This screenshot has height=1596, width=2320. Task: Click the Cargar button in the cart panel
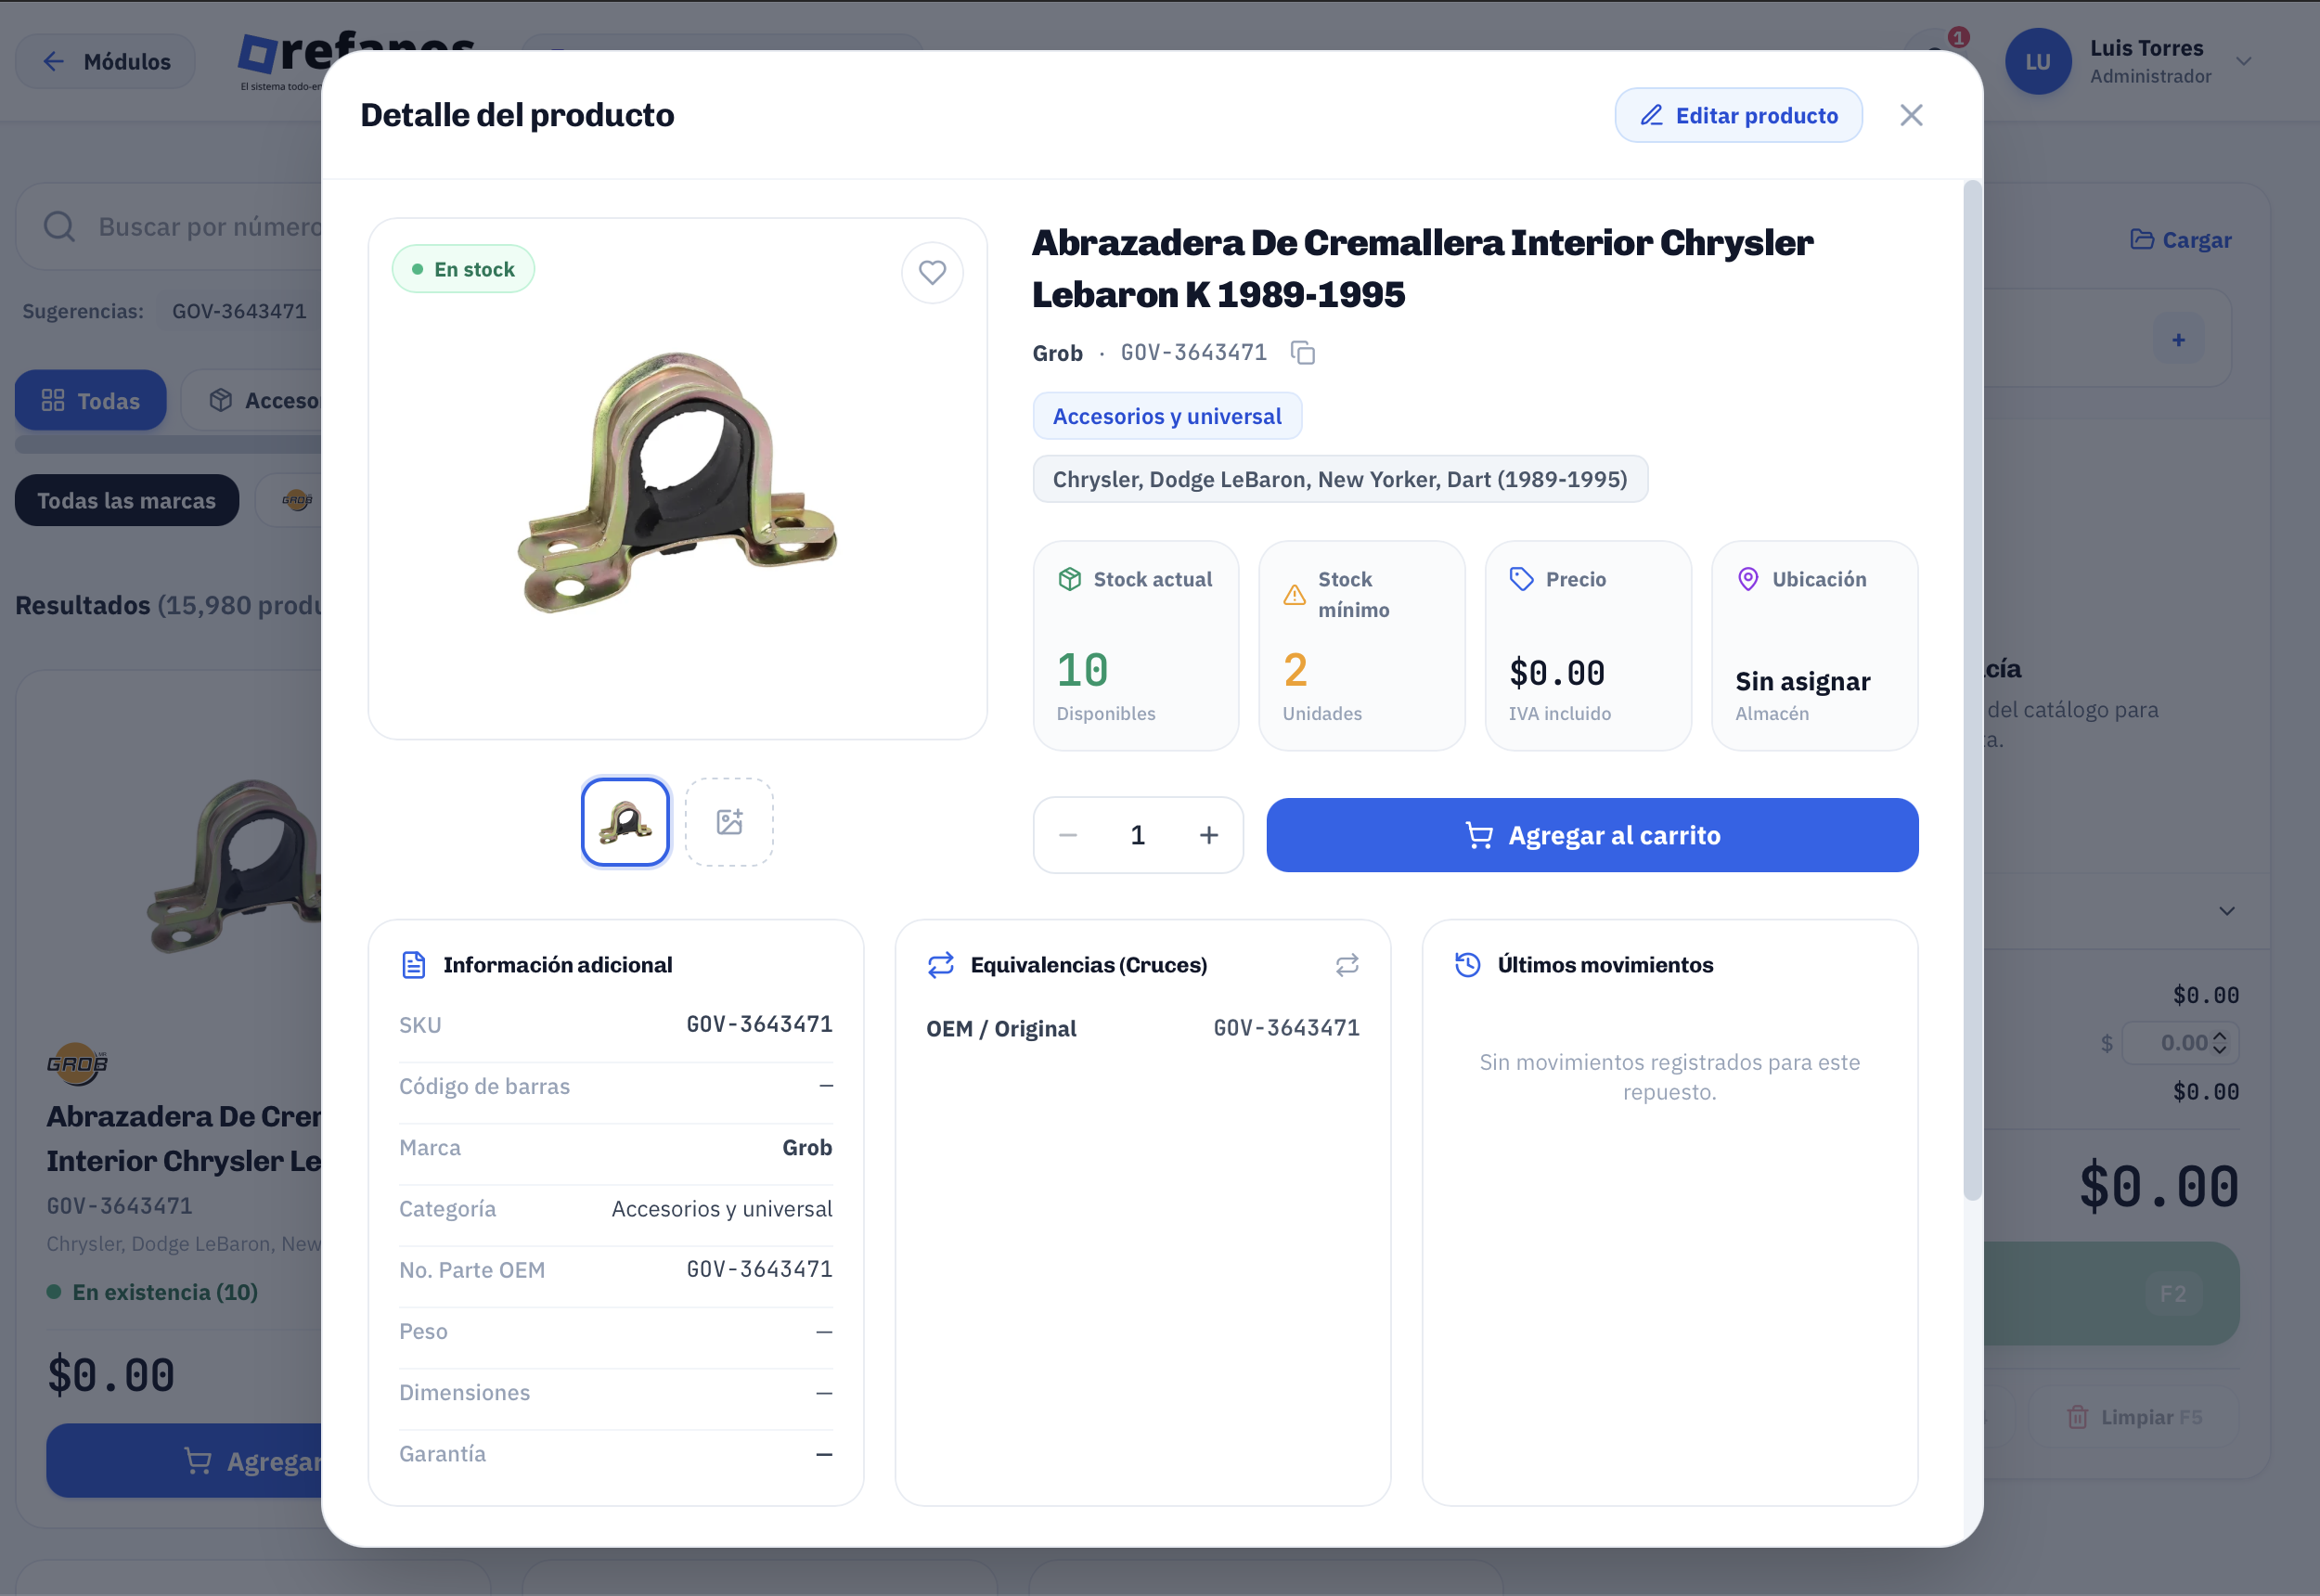tap(2181, 240)
